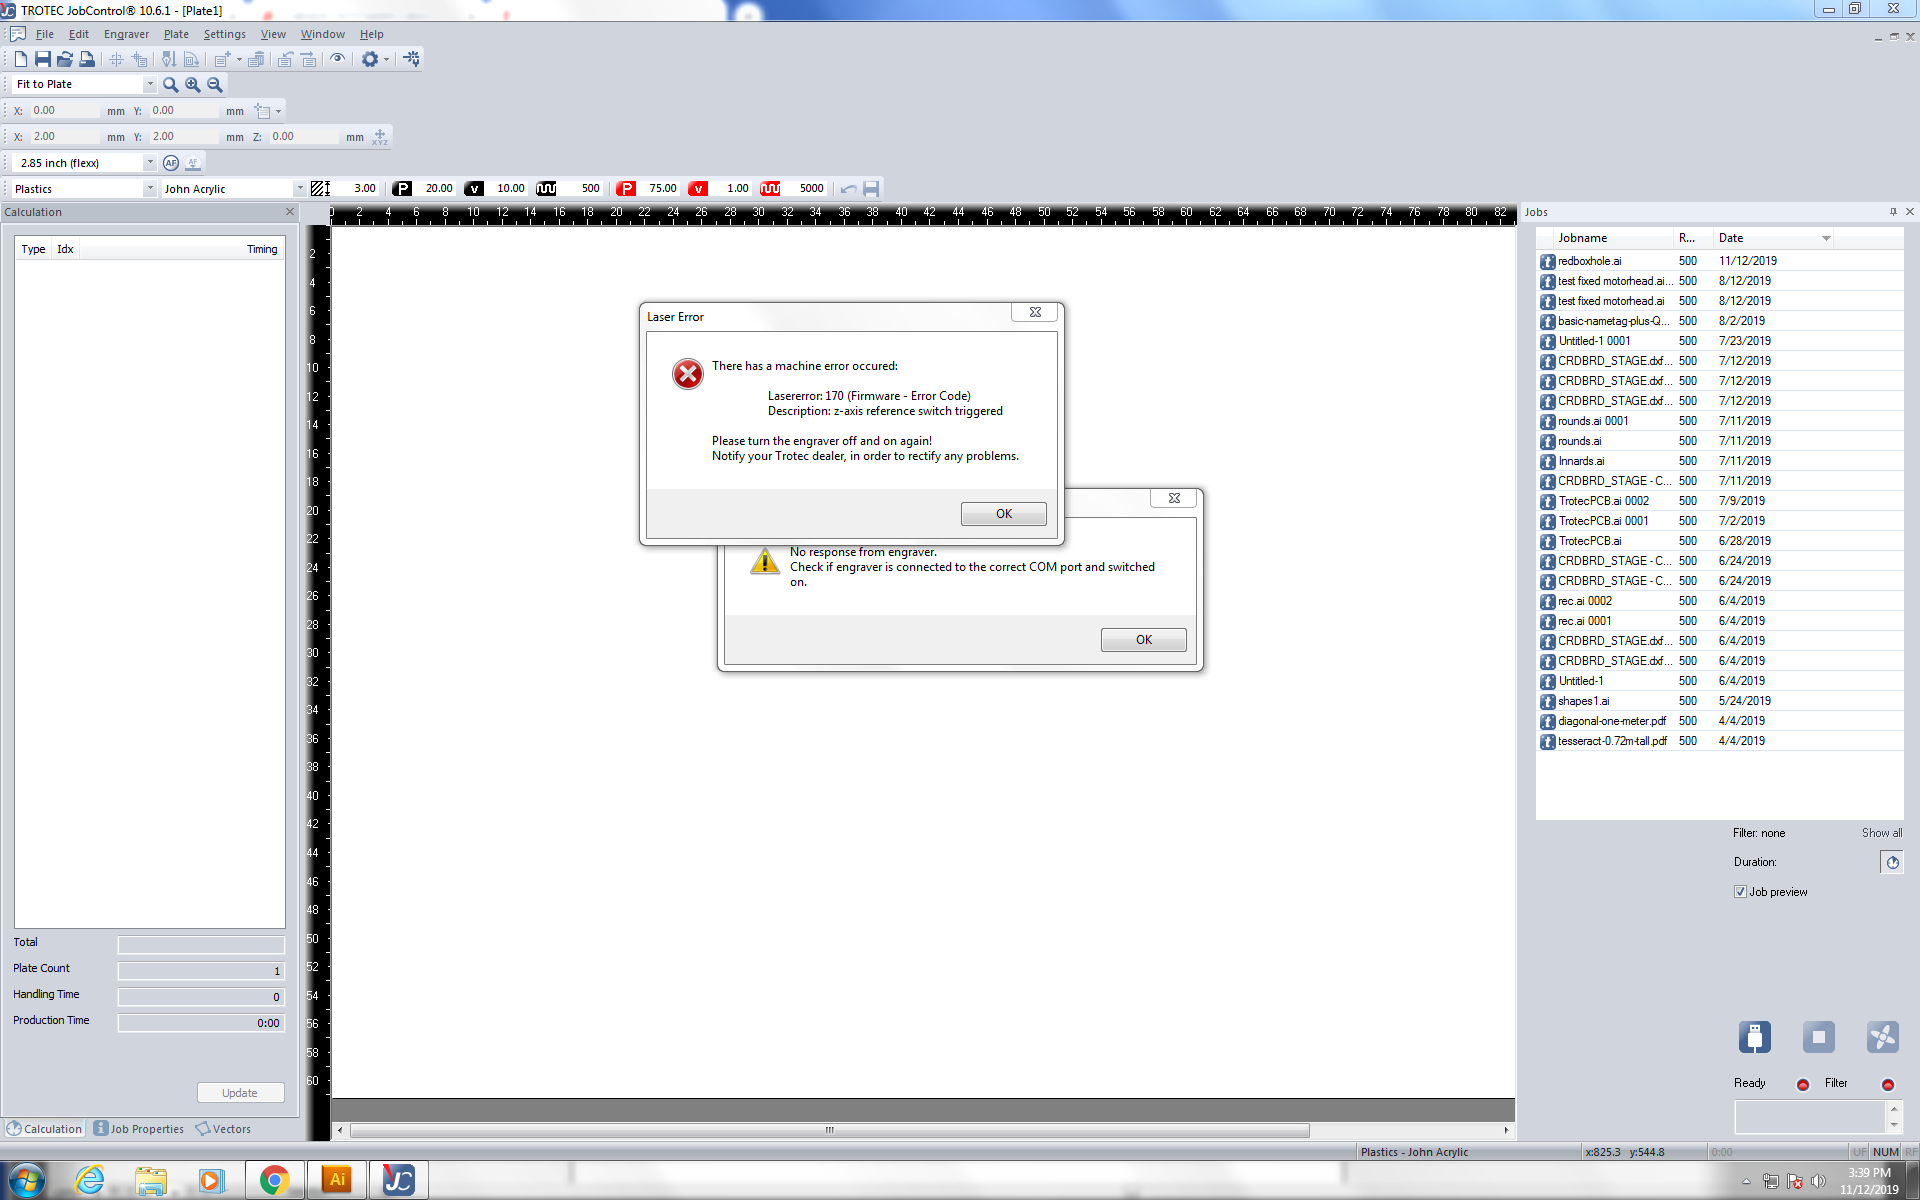The height and width of the screenshot is (1200, 1920).
Task: Click the connect plug icon in toolbar
Action: (412, 59)
